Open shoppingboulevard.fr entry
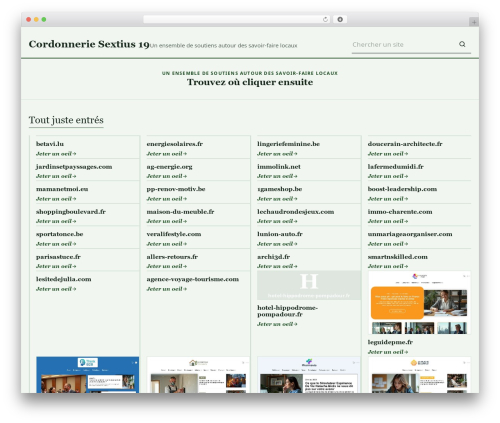This screenshot has width=500, height=423. coord(71,212)
